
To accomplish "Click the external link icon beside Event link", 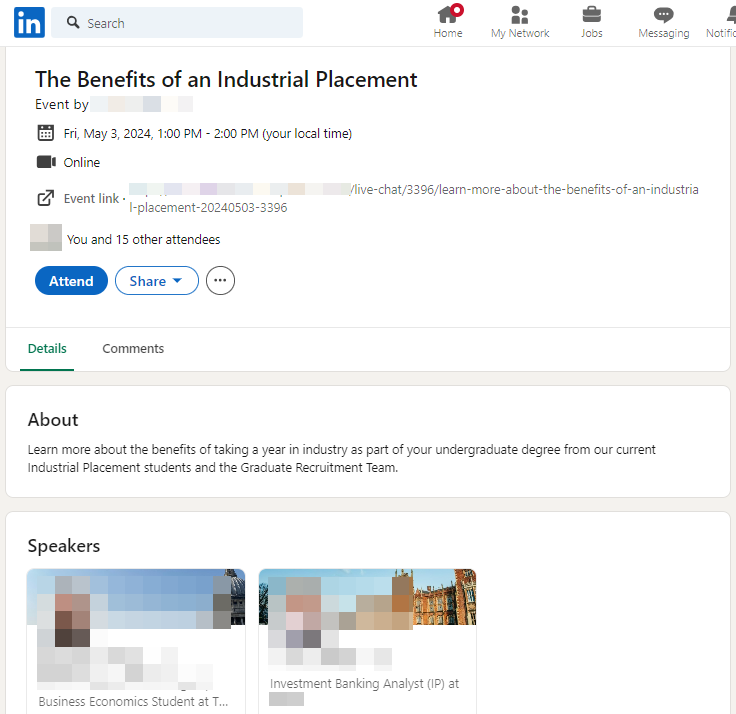I will [x=46, y=198].
